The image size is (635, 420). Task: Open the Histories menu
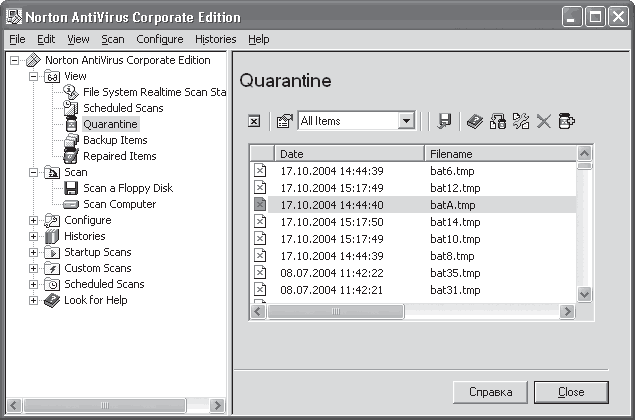tap(215, 39)
